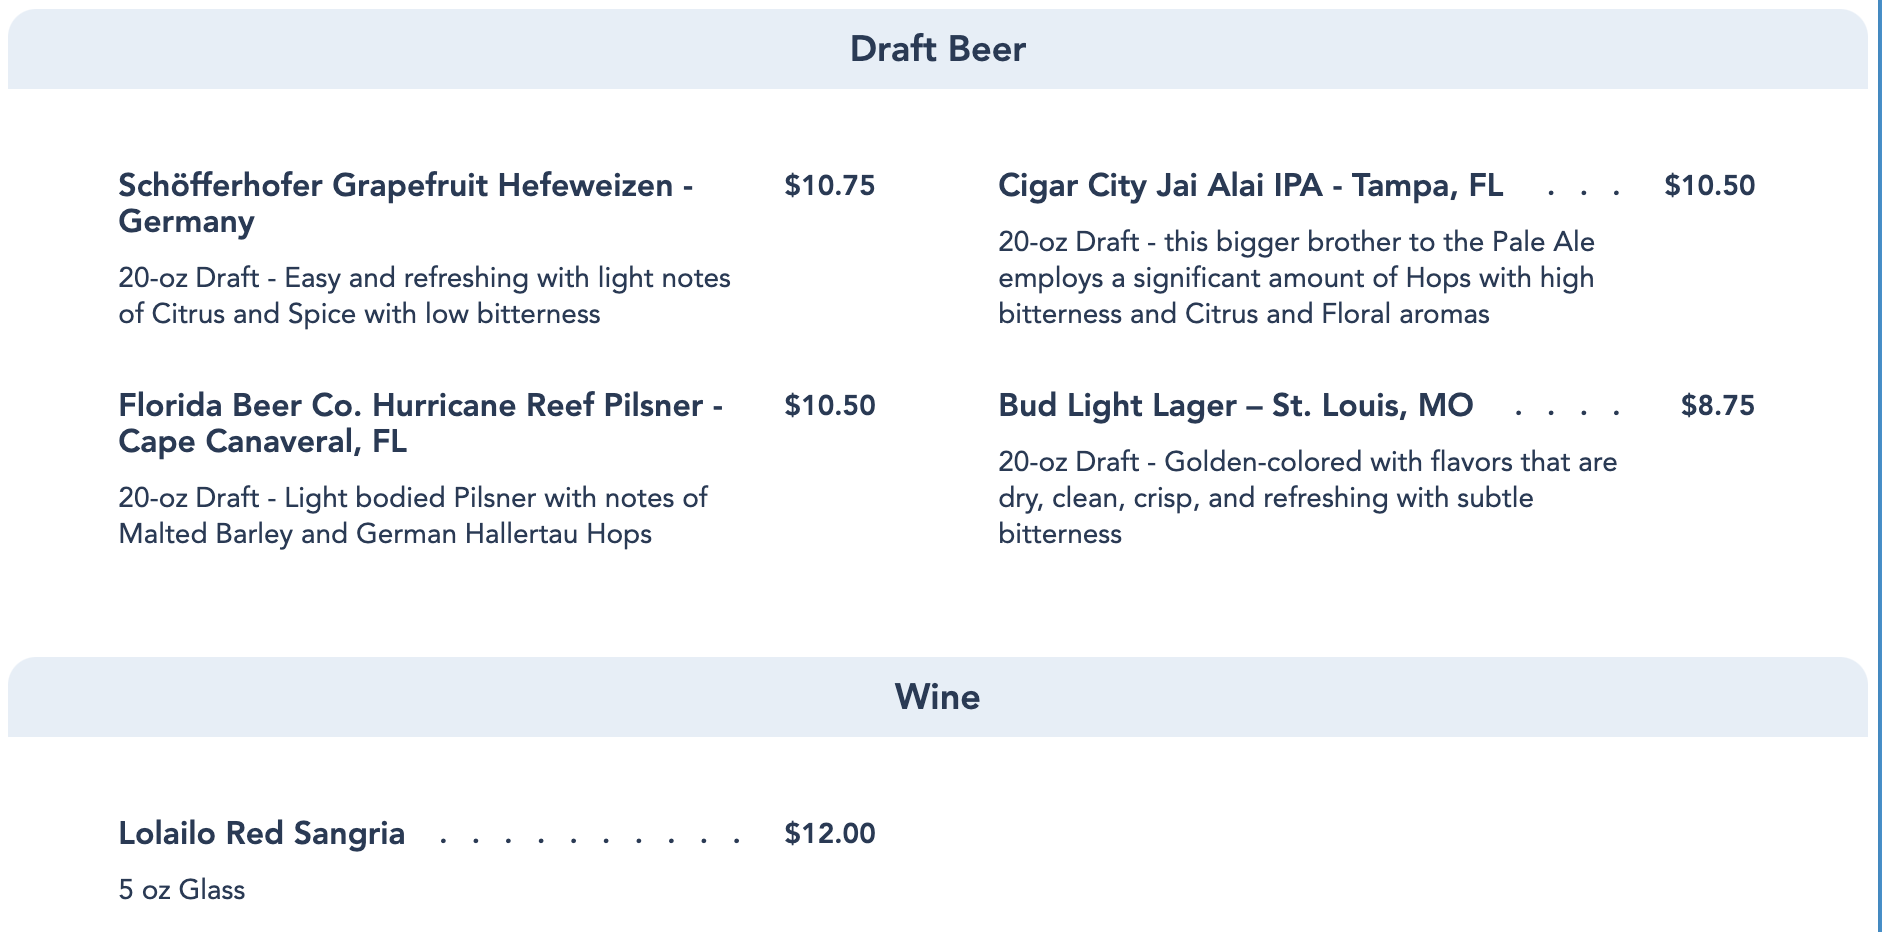Click the '5 oz Glass' description
Viewport: 1882px width, 932px height.
[x=182, y=890]
